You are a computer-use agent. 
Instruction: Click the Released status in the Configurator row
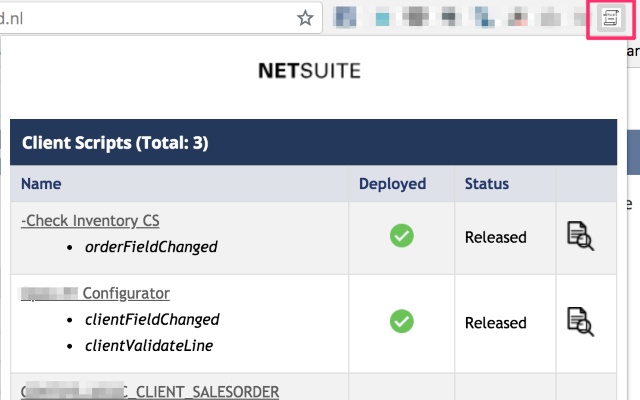495,323
